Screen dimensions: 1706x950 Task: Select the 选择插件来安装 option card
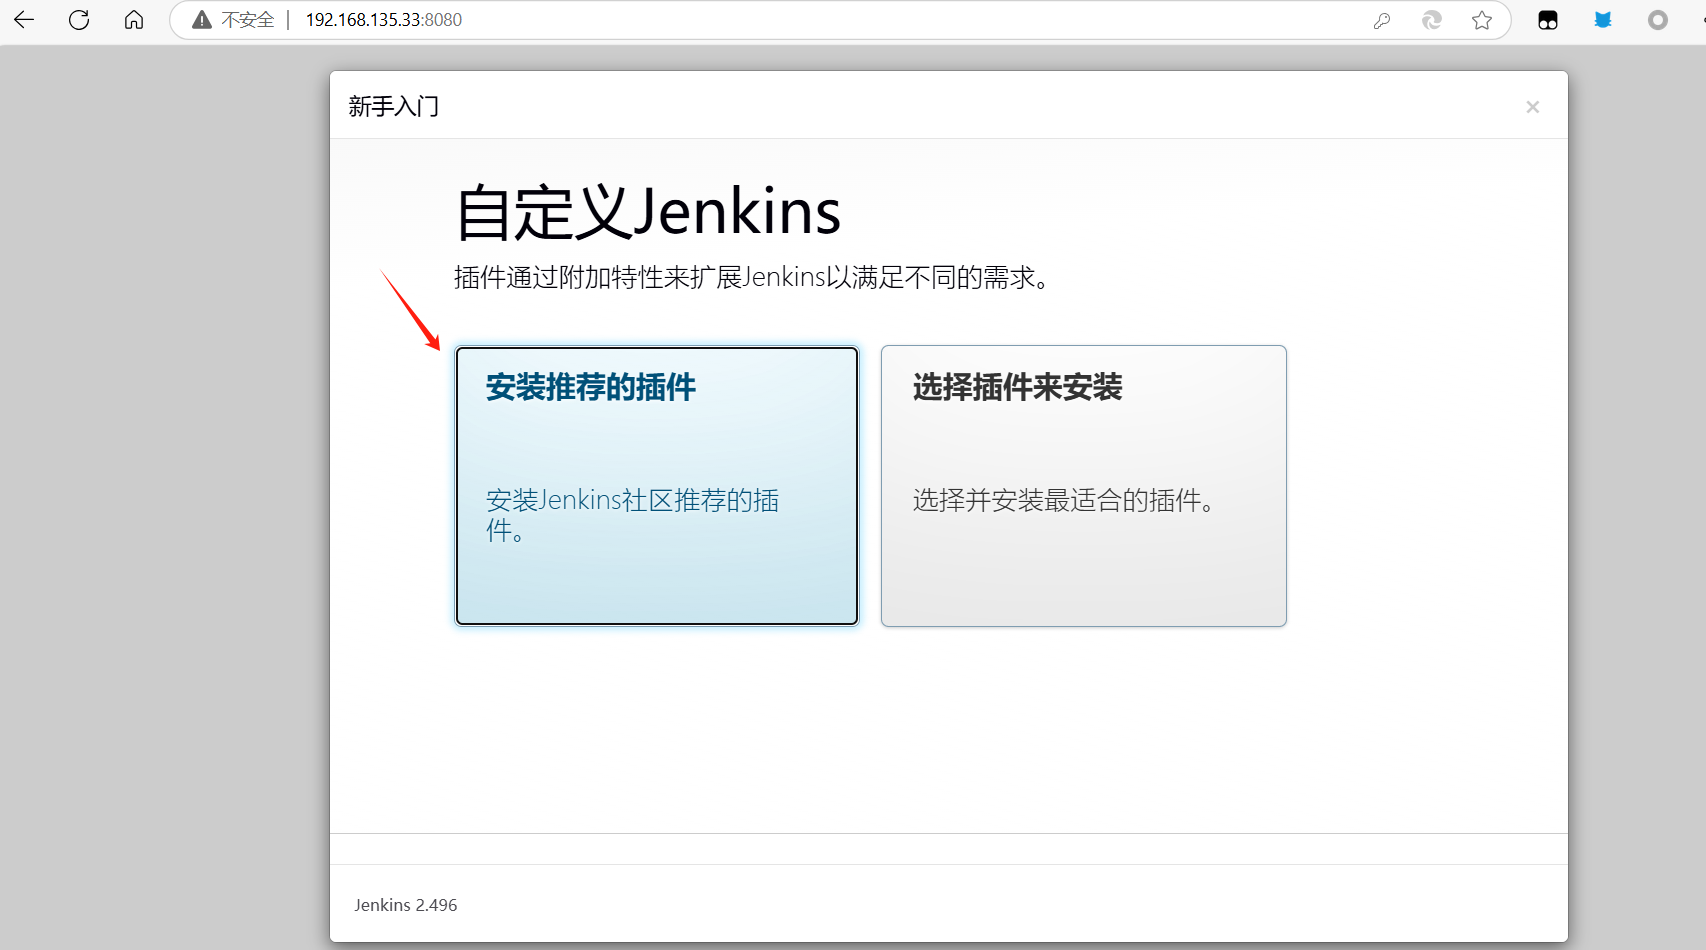tap(1083, 486)
